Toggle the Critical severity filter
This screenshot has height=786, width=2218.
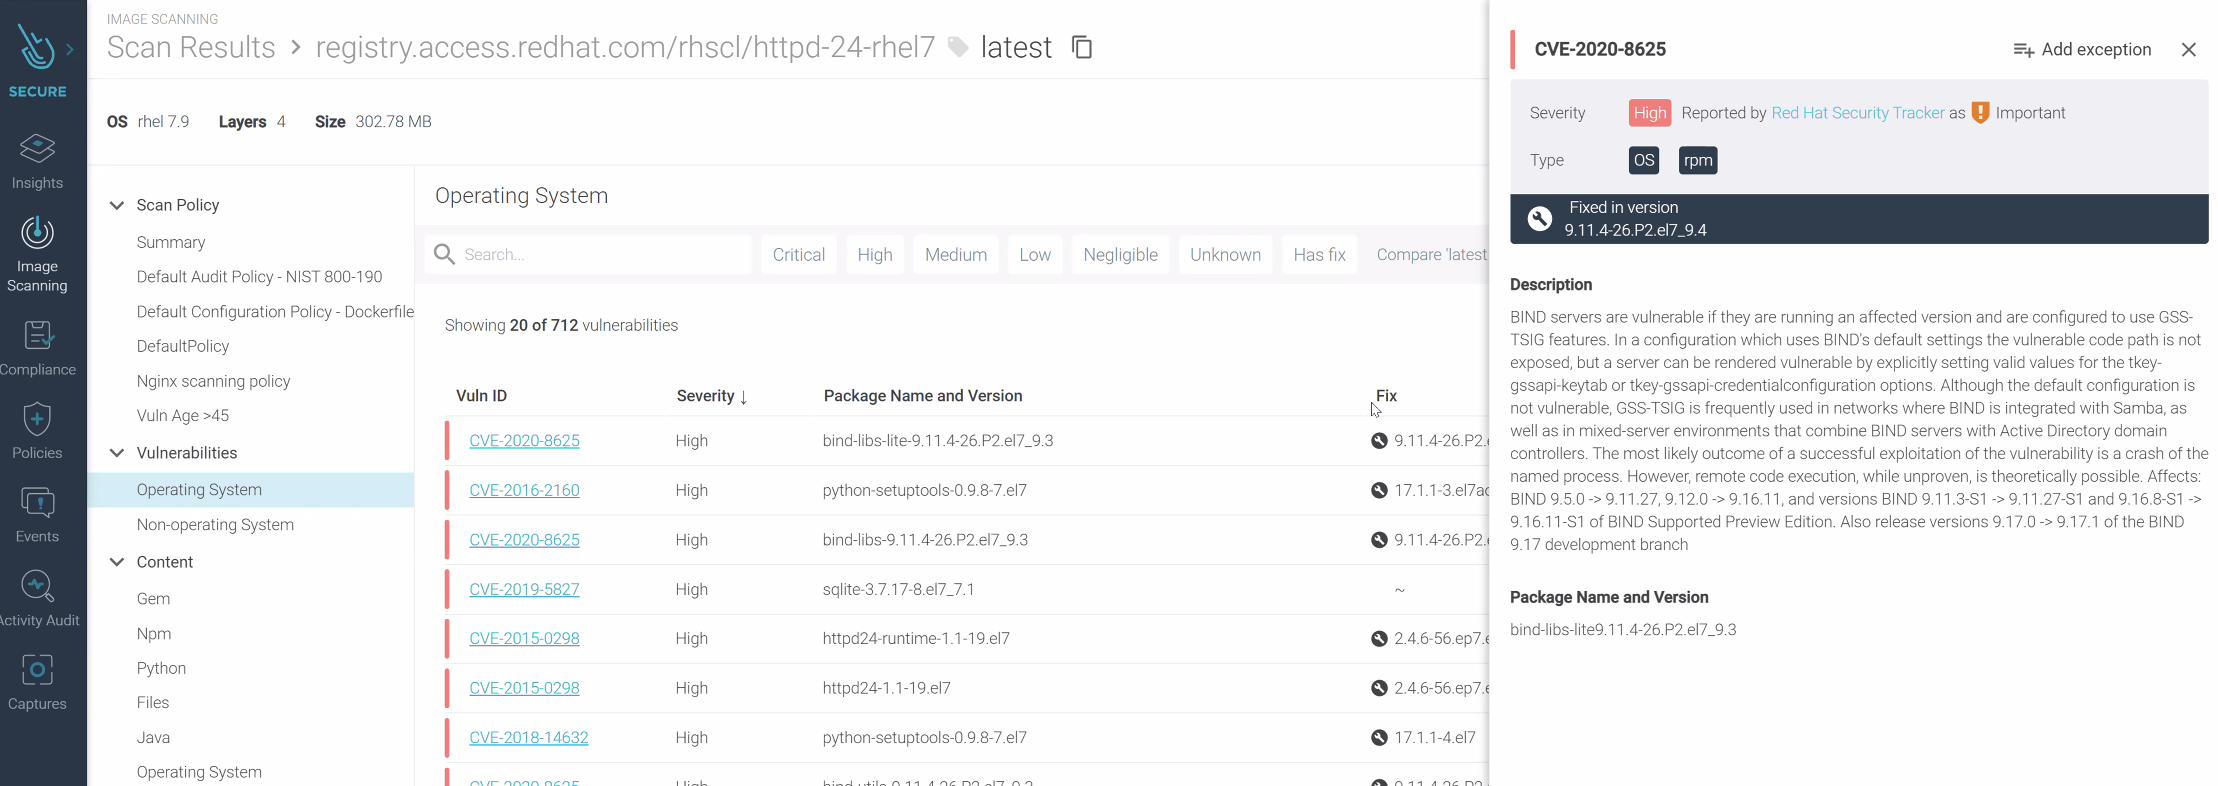(x=799, y=255)
